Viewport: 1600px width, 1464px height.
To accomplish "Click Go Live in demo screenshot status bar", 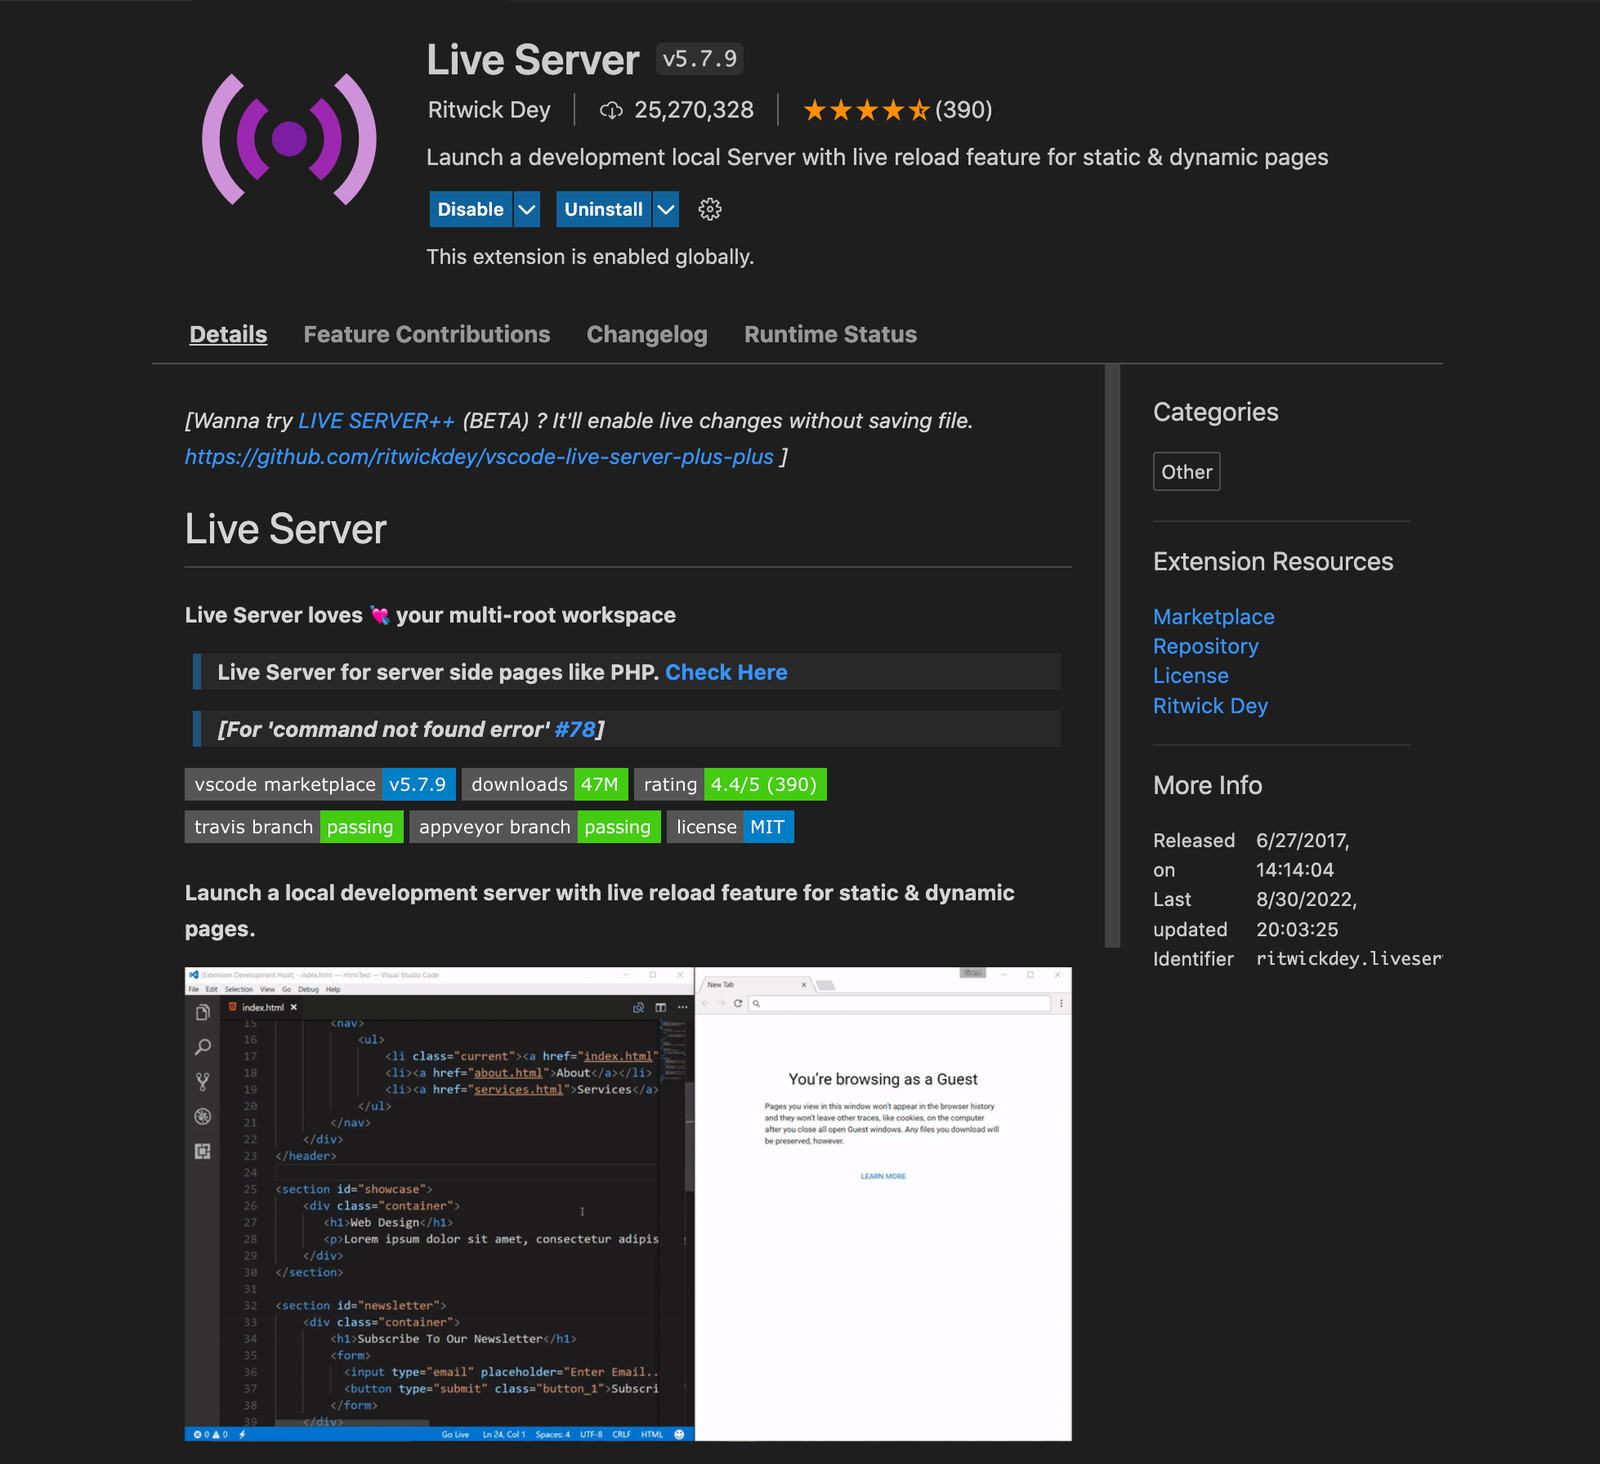I will tap(455, 1434).
